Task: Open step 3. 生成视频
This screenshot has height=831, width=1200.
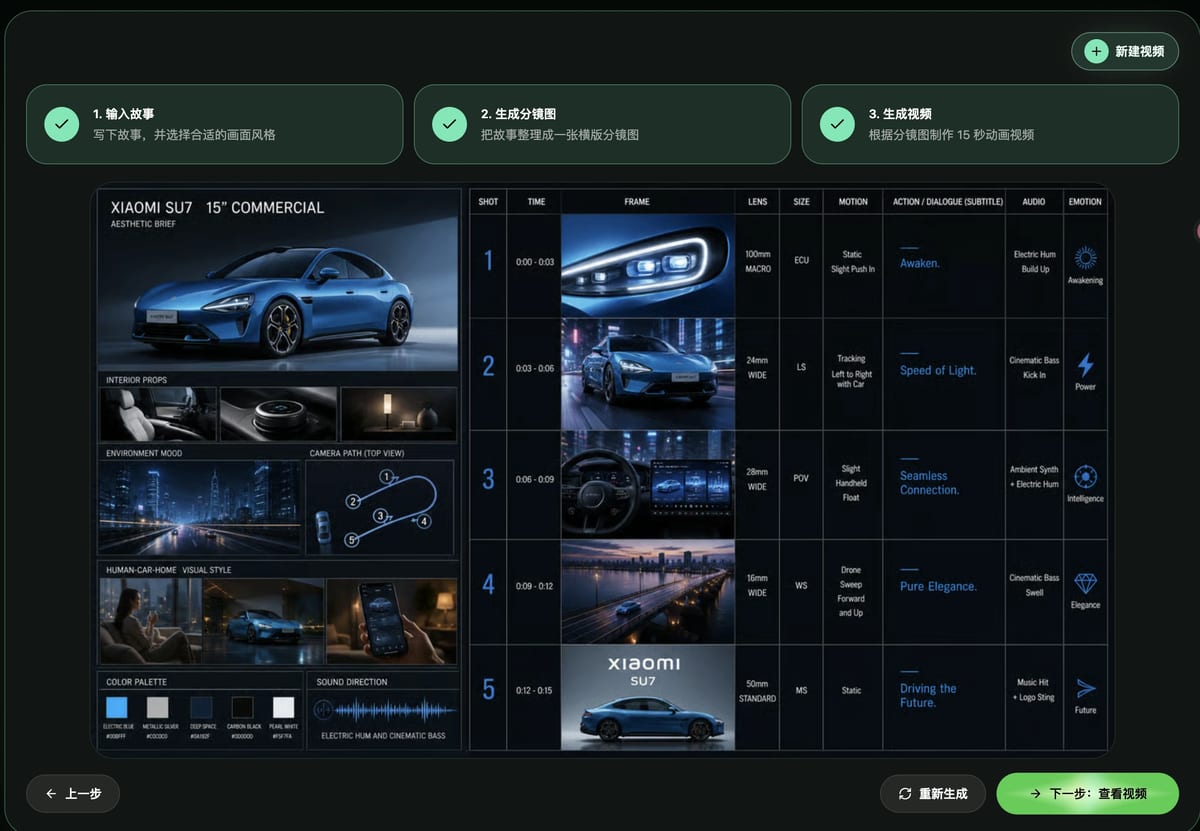Action: click(x=990, y=124)
